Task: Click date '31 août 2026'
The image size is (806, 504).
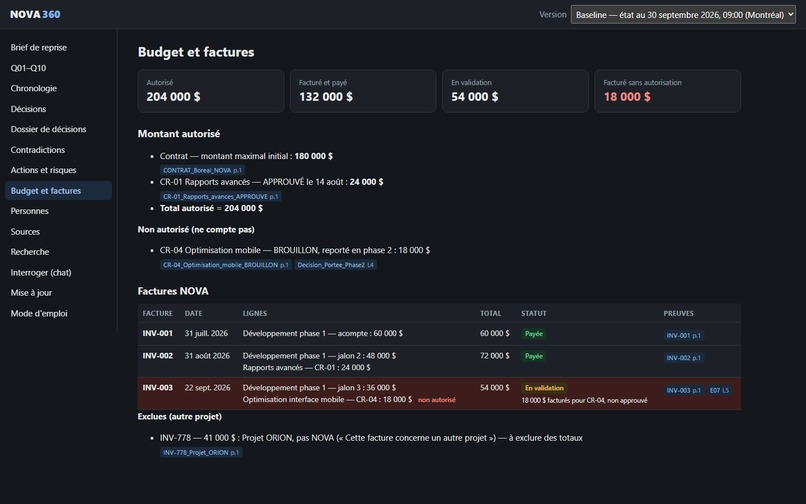Action: (207, 356)
